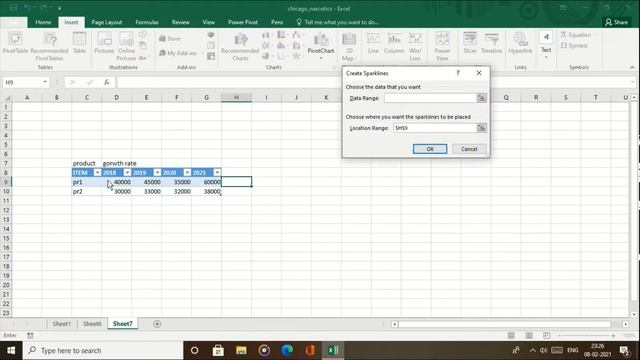Open Power View
The width and height of the screenshot is (640, 360).
[x=442, y=47]
